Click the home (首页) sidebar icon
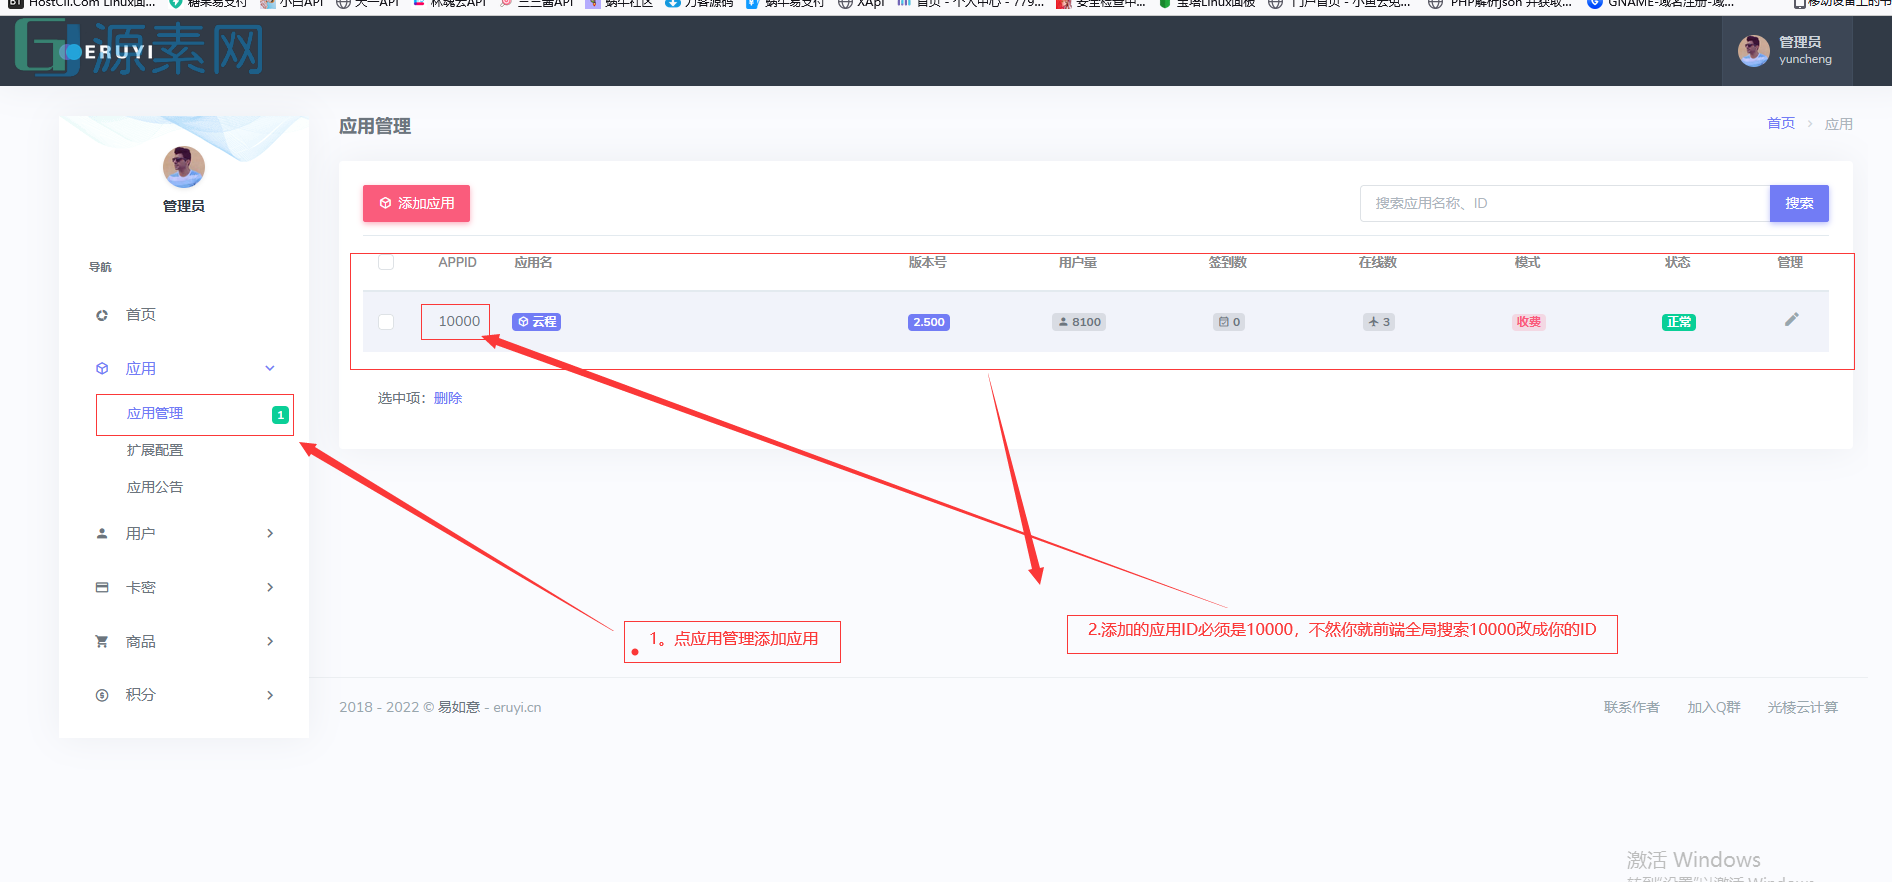This screenshot has width=1892, height=882. [x=102, y=315]
